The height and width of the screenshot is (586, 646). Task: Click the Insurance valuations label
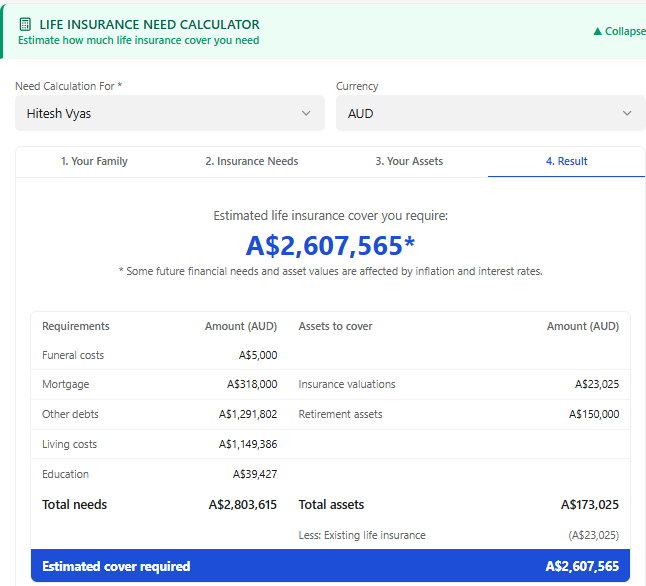click(x=347, y=384)
